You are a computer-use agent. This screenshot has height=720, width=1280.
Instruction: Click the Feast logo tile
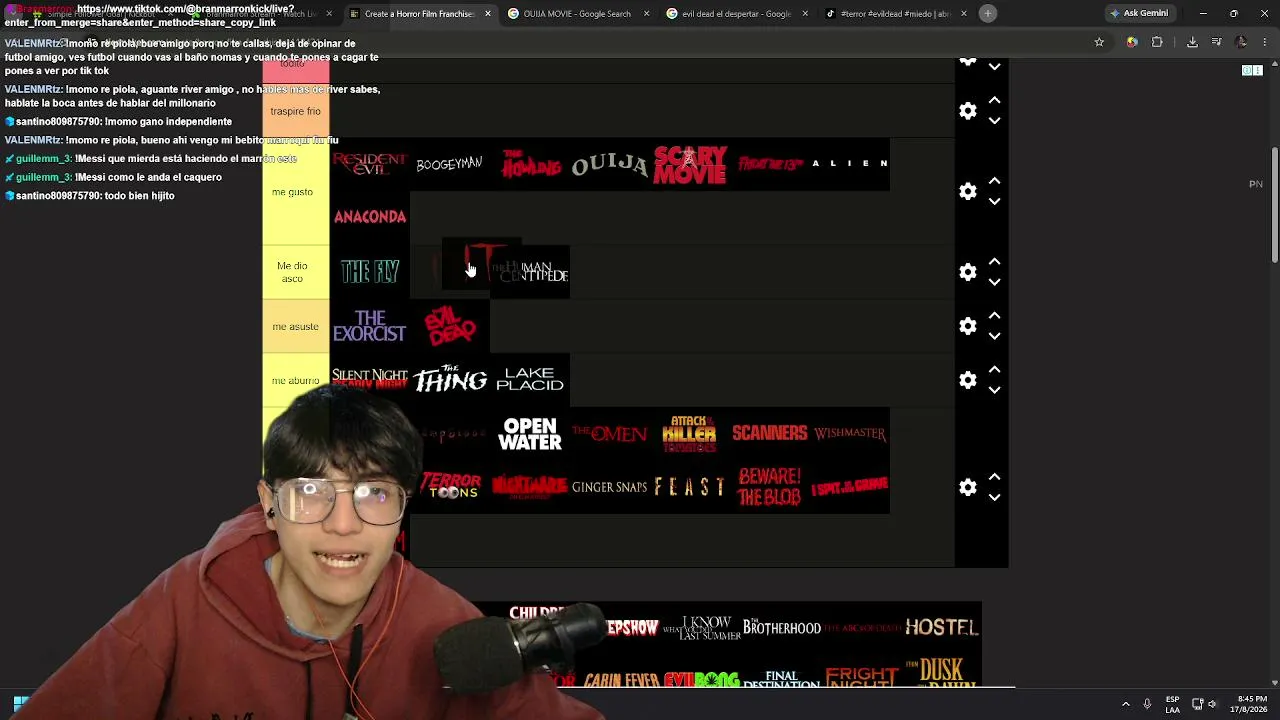click(x=690, y=487)
